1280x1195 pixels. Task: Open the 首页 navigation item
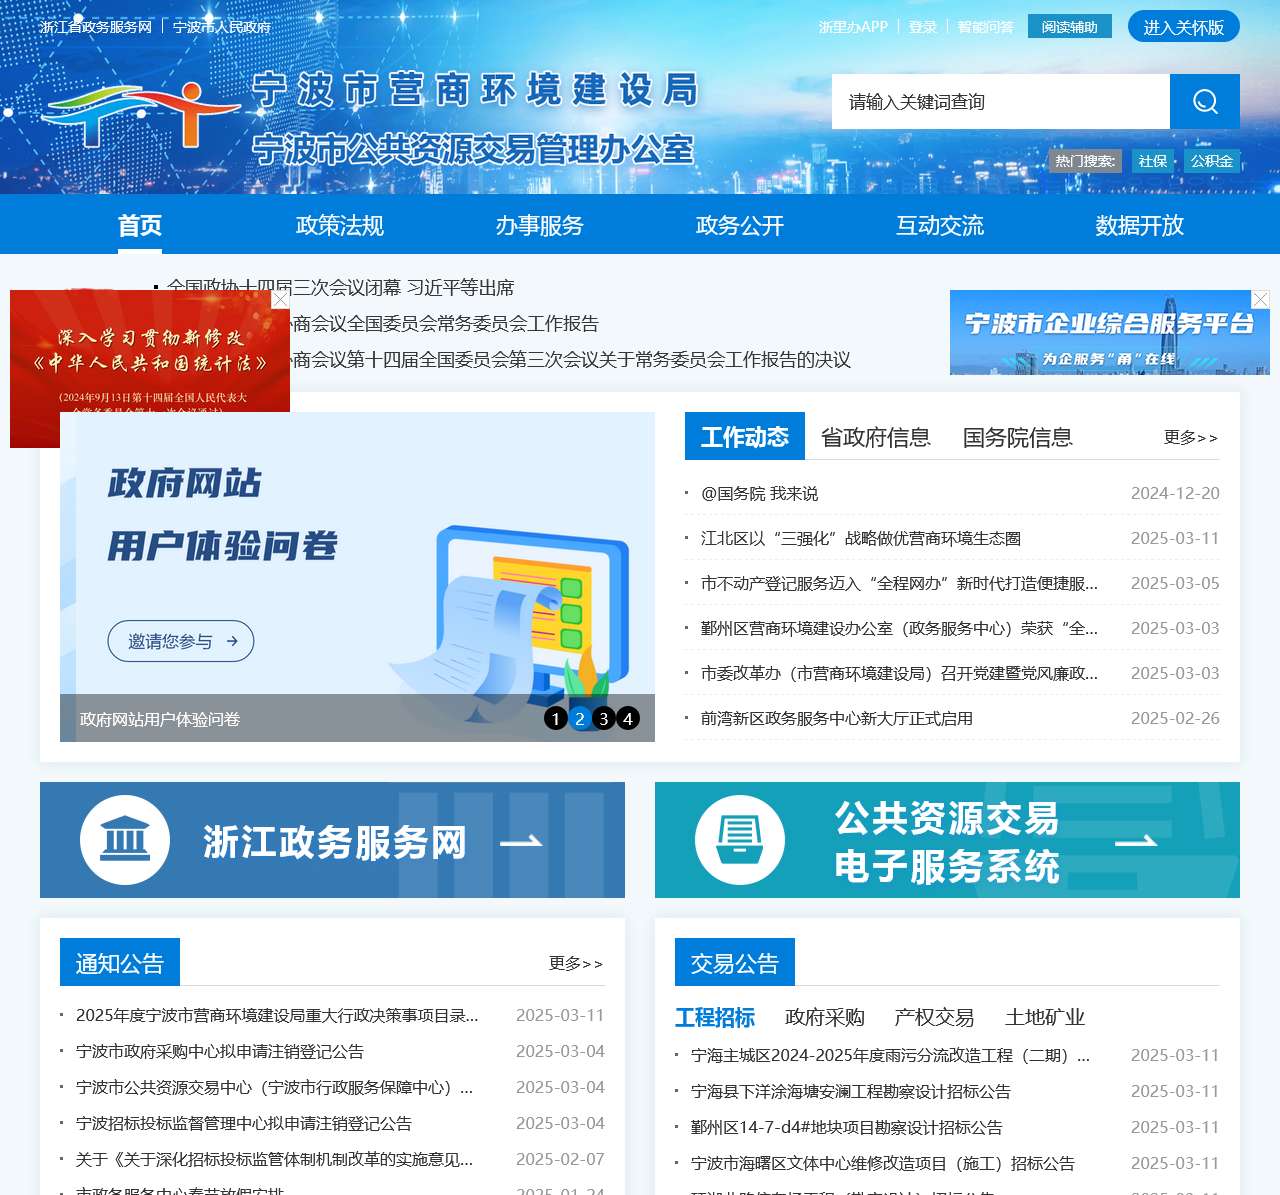pyautogui.click(x=140, y=225)
